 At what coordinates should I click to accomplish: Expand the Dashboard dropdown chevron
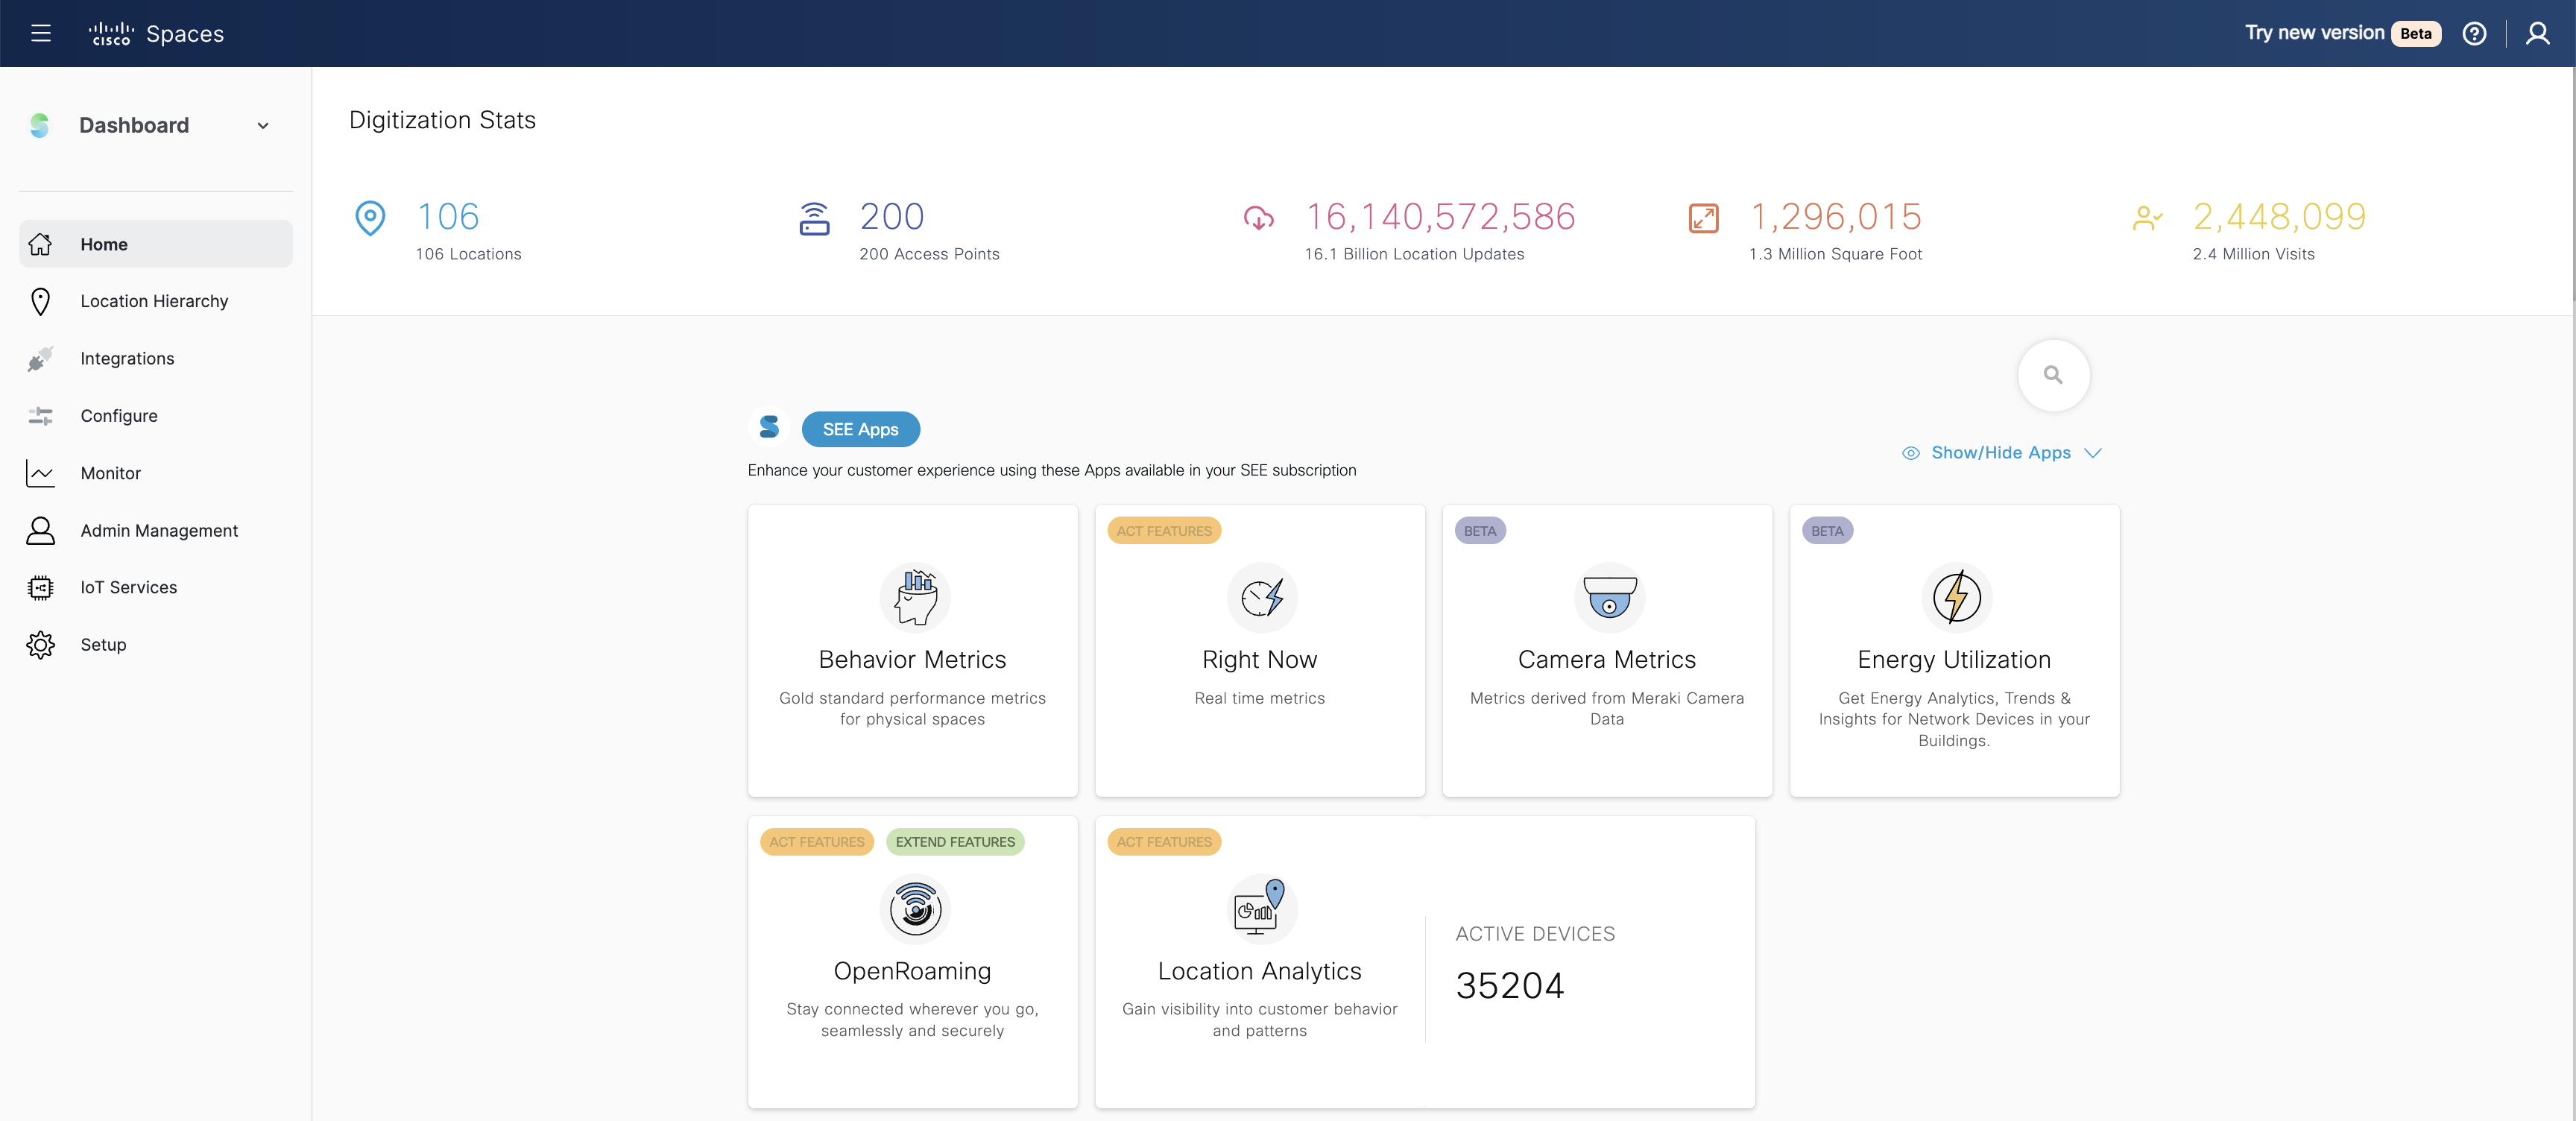click(263, 126)
